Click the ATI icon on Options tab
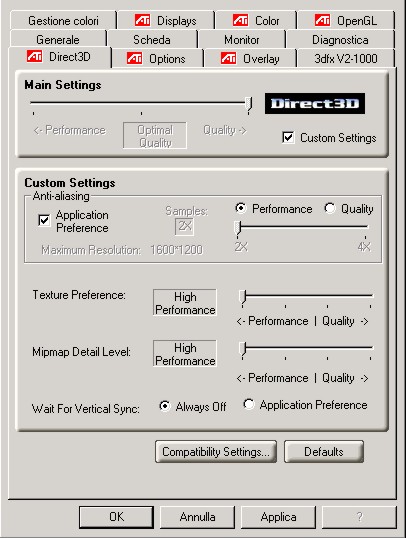This screenshot has height=538, width=406. (134, 58)
